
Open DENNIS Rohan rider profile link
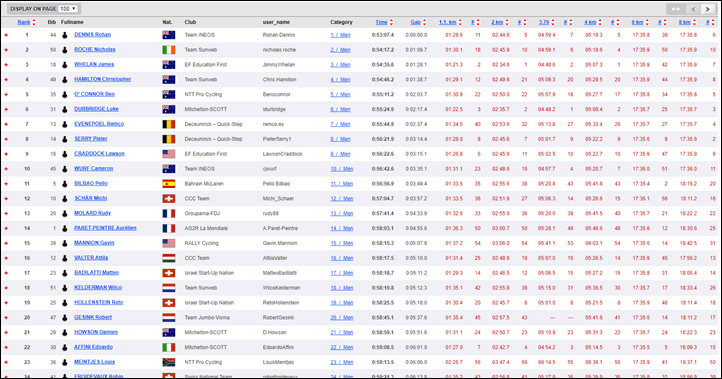tap(92, 35)
